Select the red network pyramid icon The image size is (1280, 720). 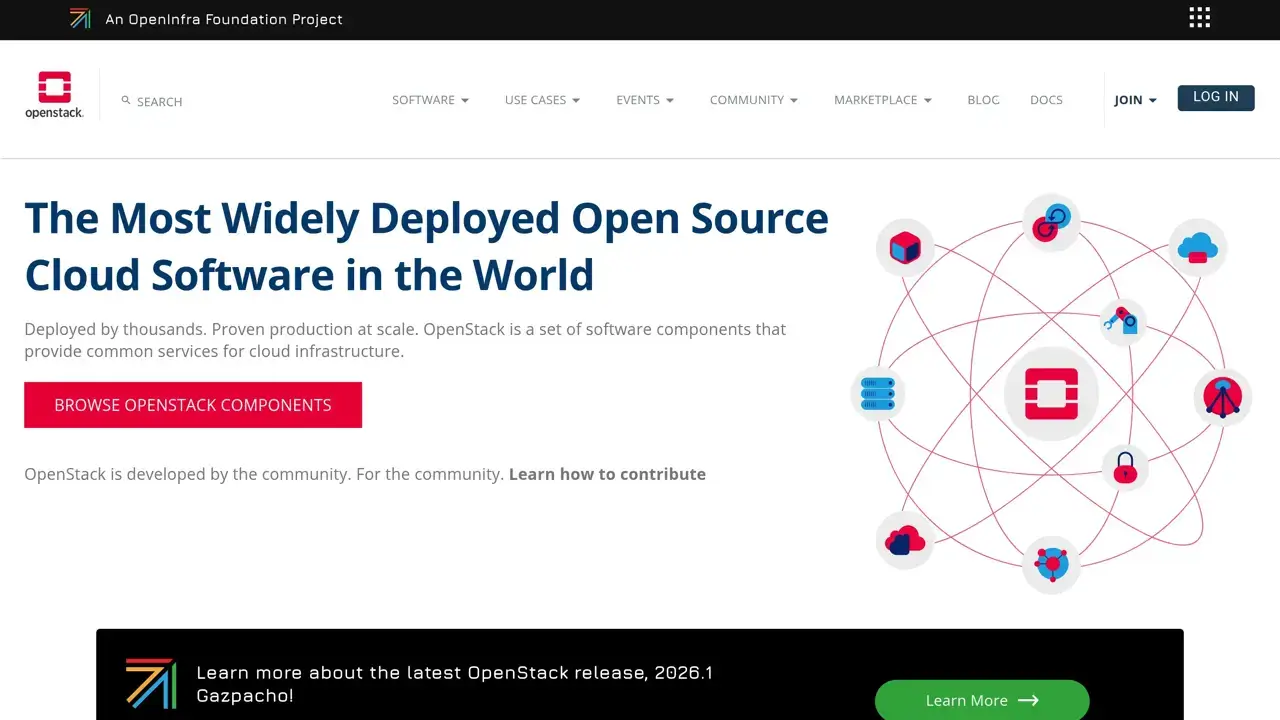[1223, 396]
